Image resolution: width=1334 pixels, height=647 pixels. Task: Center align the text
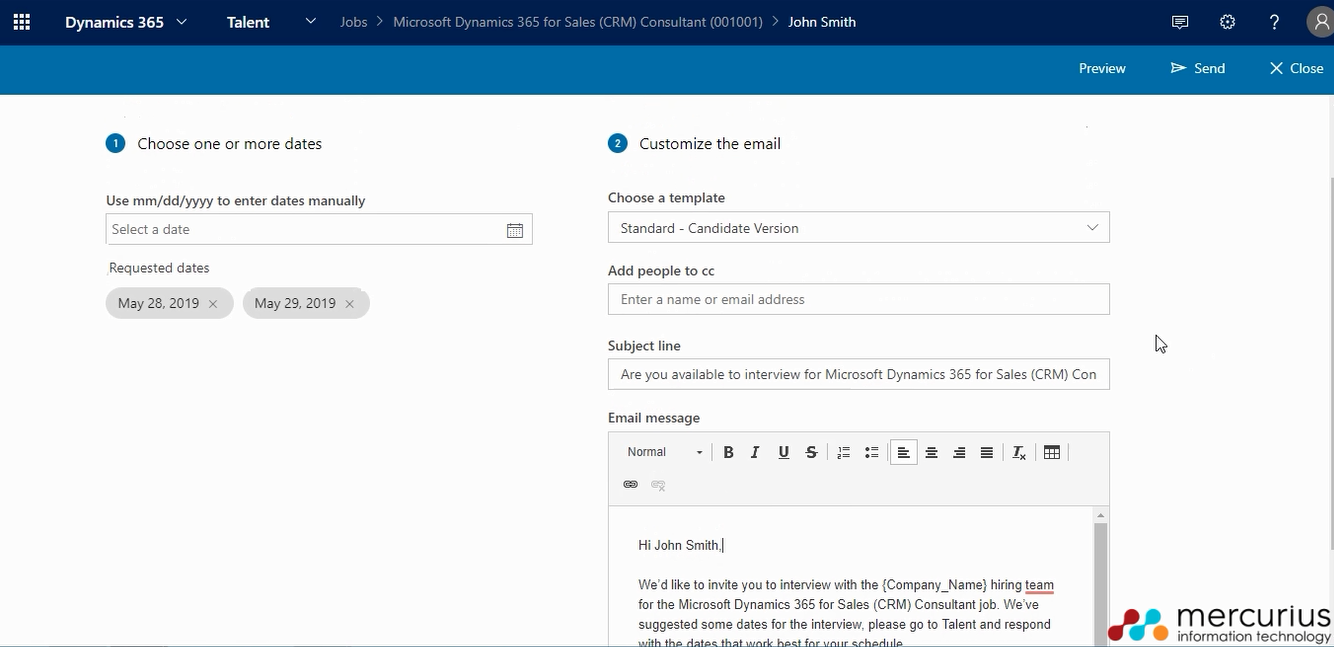coord(931,452)
